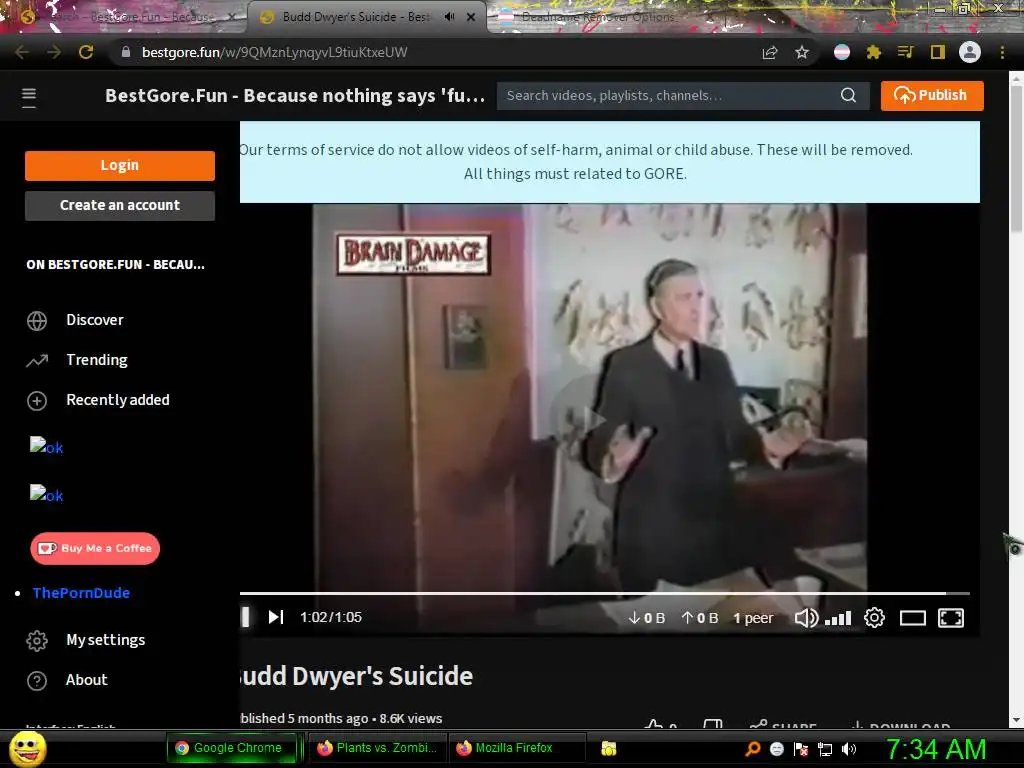Click the address bar URL
Image resolution: width=1024 pixels, height=768 pixels.
(x=274, y=52)
